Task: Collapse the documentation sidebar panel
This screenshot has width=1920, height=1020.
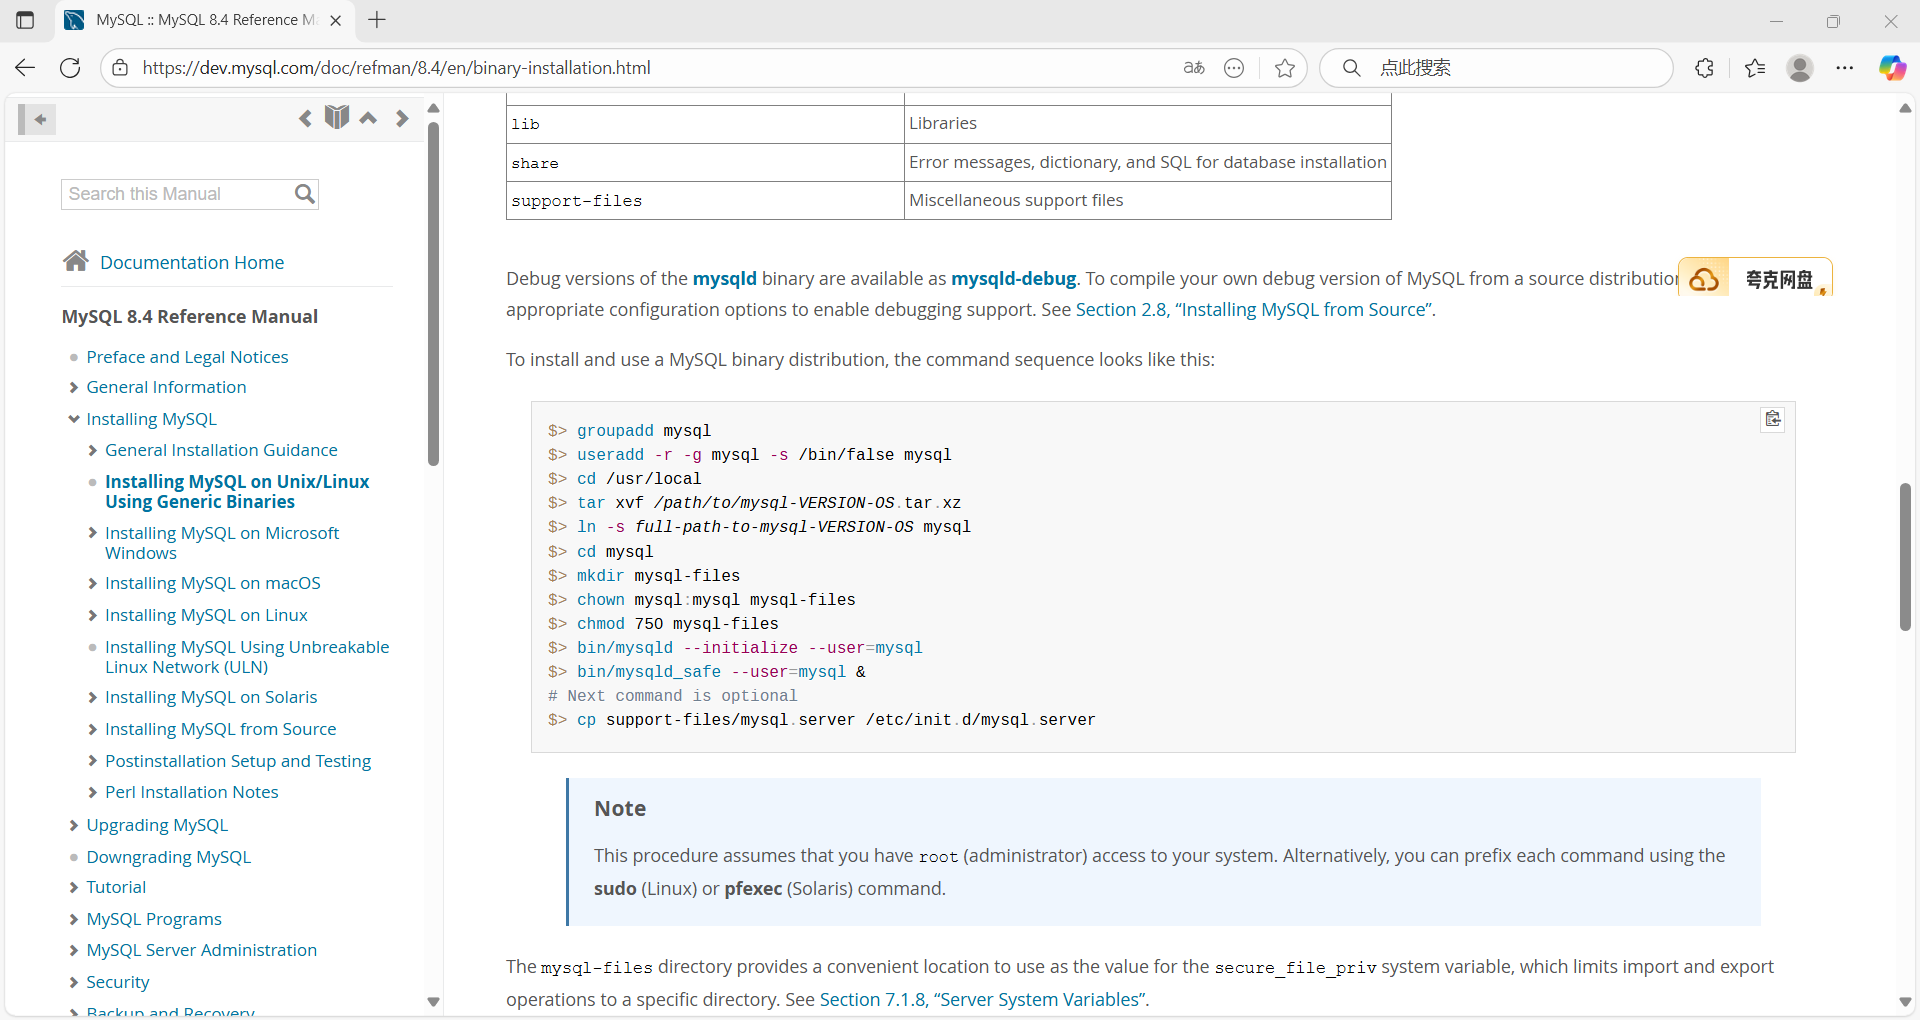Action: (x=37, y=120)
